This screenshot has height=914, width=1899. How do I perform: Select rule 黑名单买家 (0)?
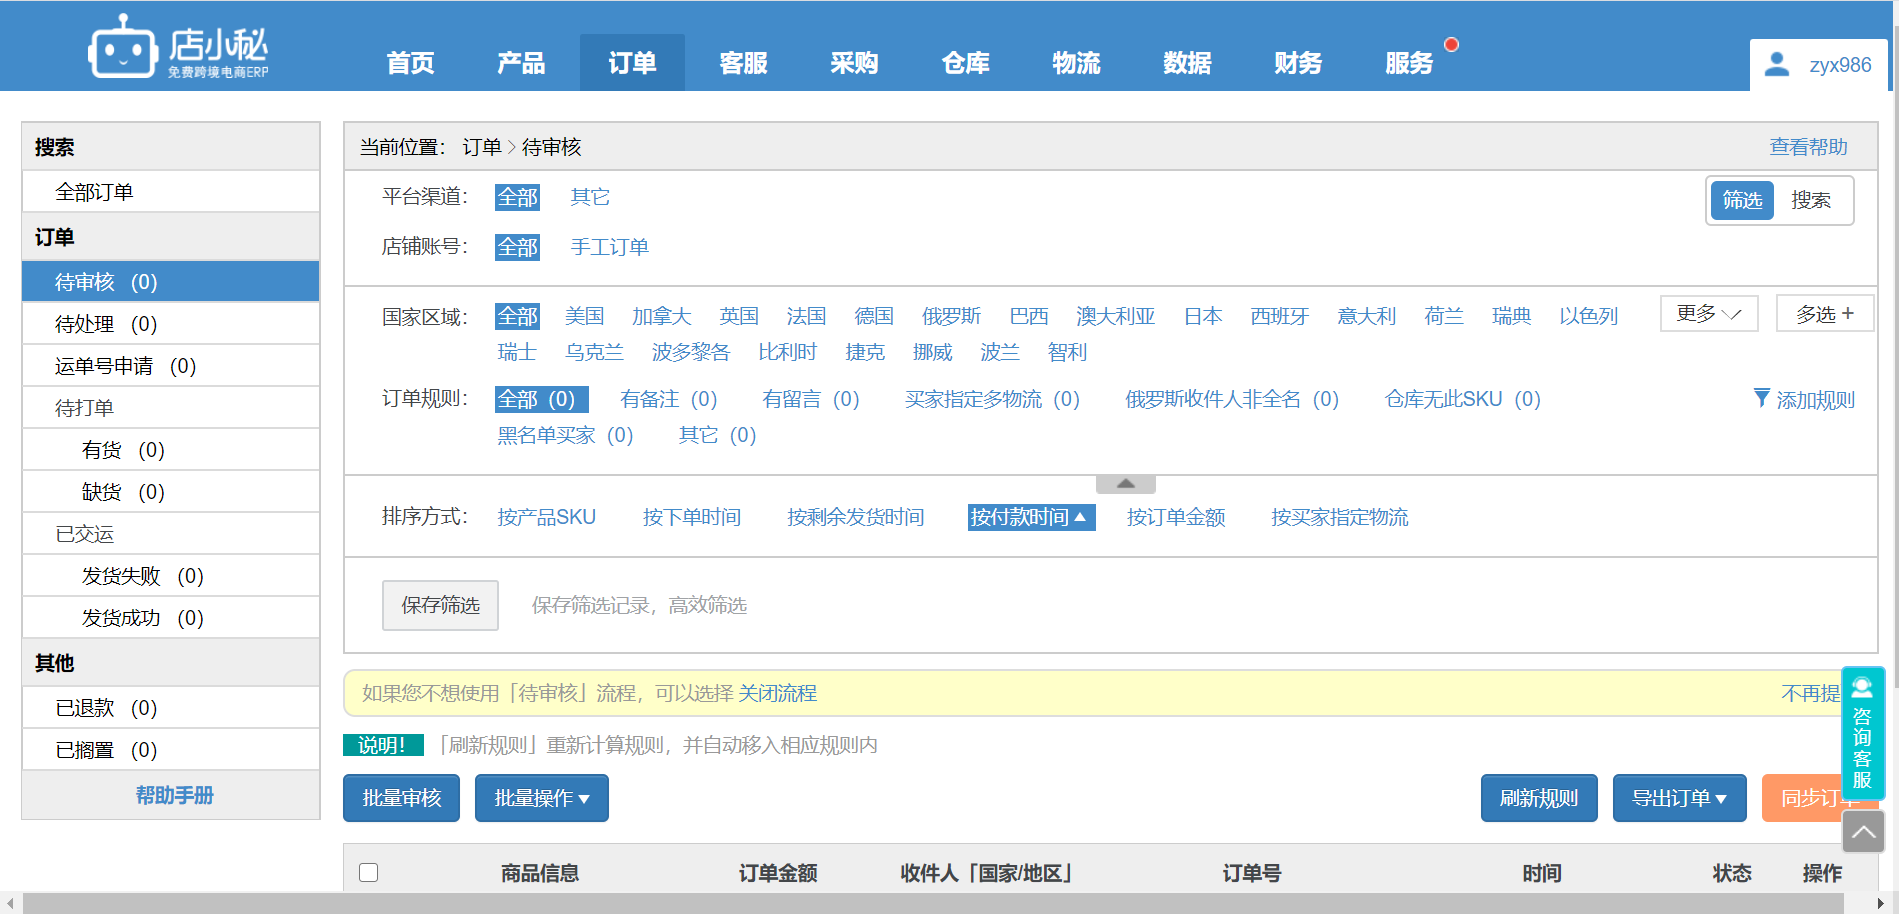(565, 435)
